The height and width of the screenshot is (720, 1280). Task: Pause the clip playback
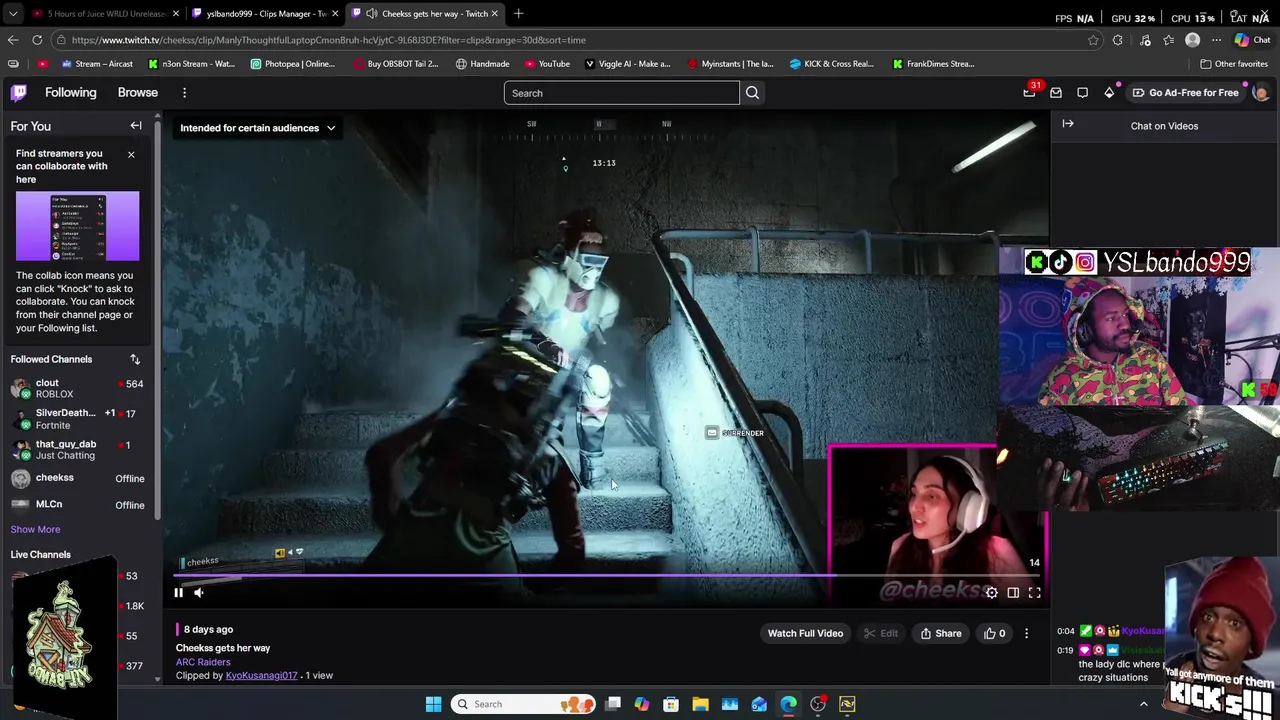pyautogui.click(x=179, y=593)
